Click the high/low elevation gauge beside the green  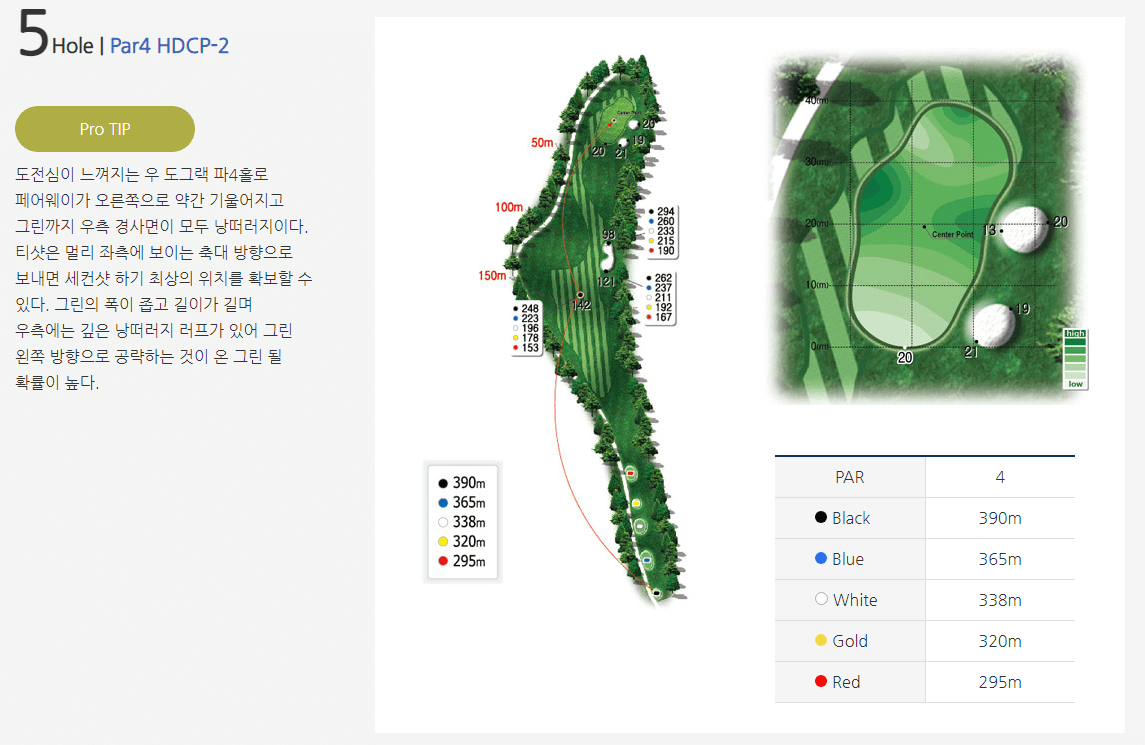[x=1074, y=352]
